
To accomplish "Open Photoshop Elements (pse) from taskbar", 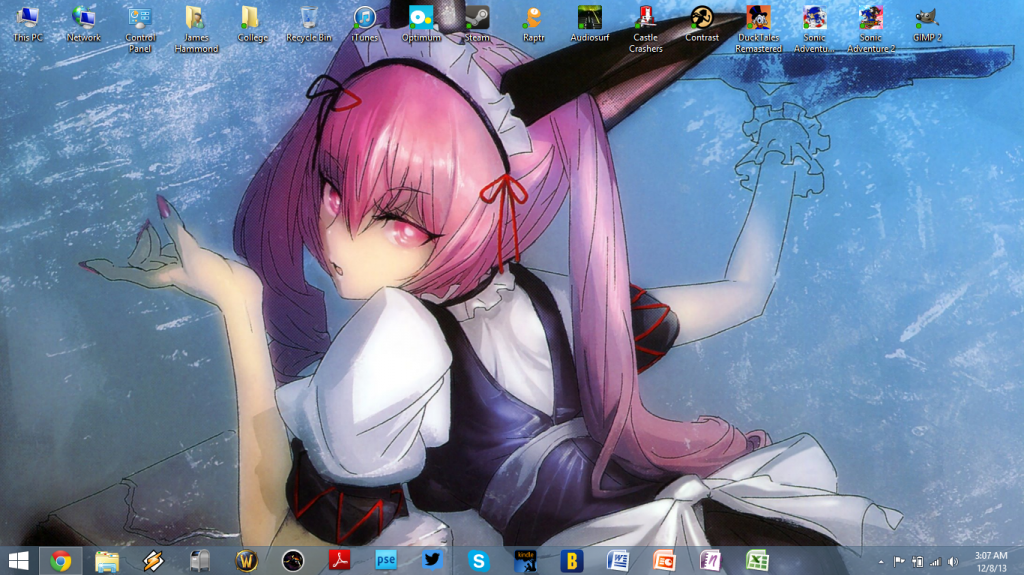I will (386, 561).
